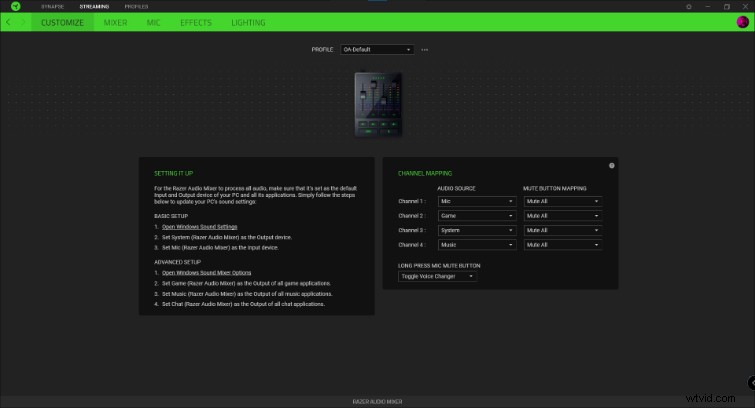Click the Razer Audio Mixer device image
The image size is (755, 408).
378,104
